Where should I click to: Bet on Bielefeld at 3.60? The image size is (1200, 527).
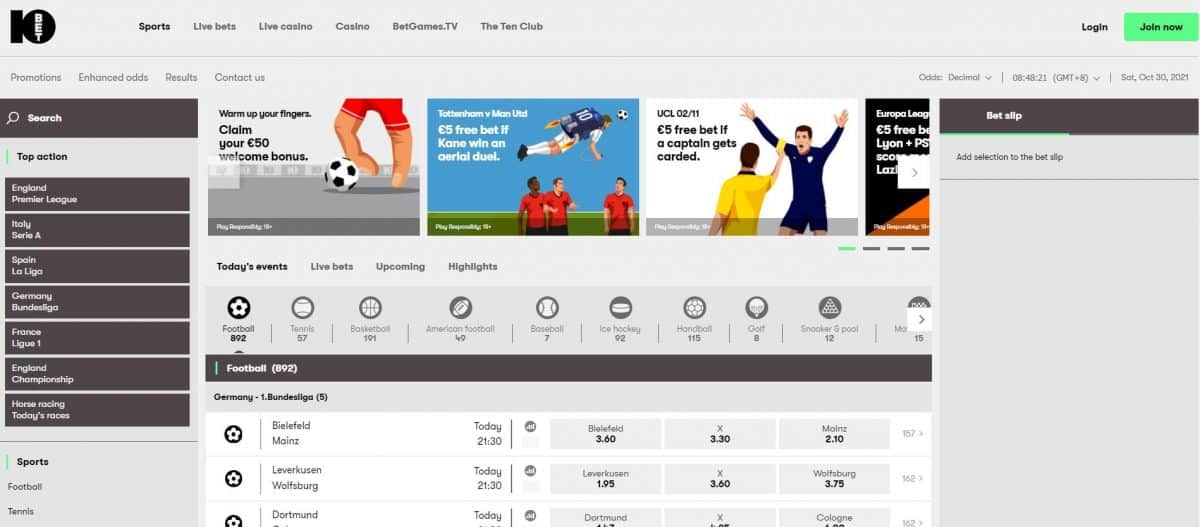(x=605, y=434)
